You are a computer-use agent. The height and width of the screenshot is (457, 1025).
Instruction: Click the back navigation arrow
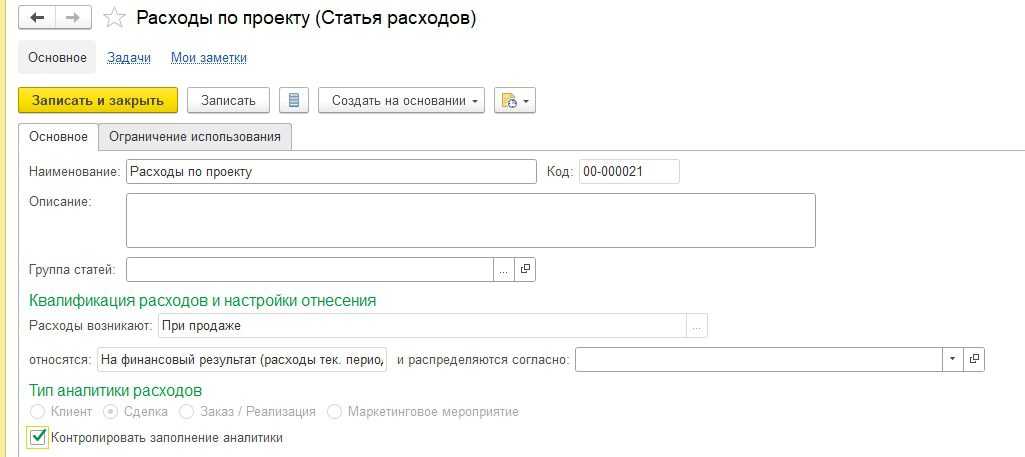click(x=37, y=18)
